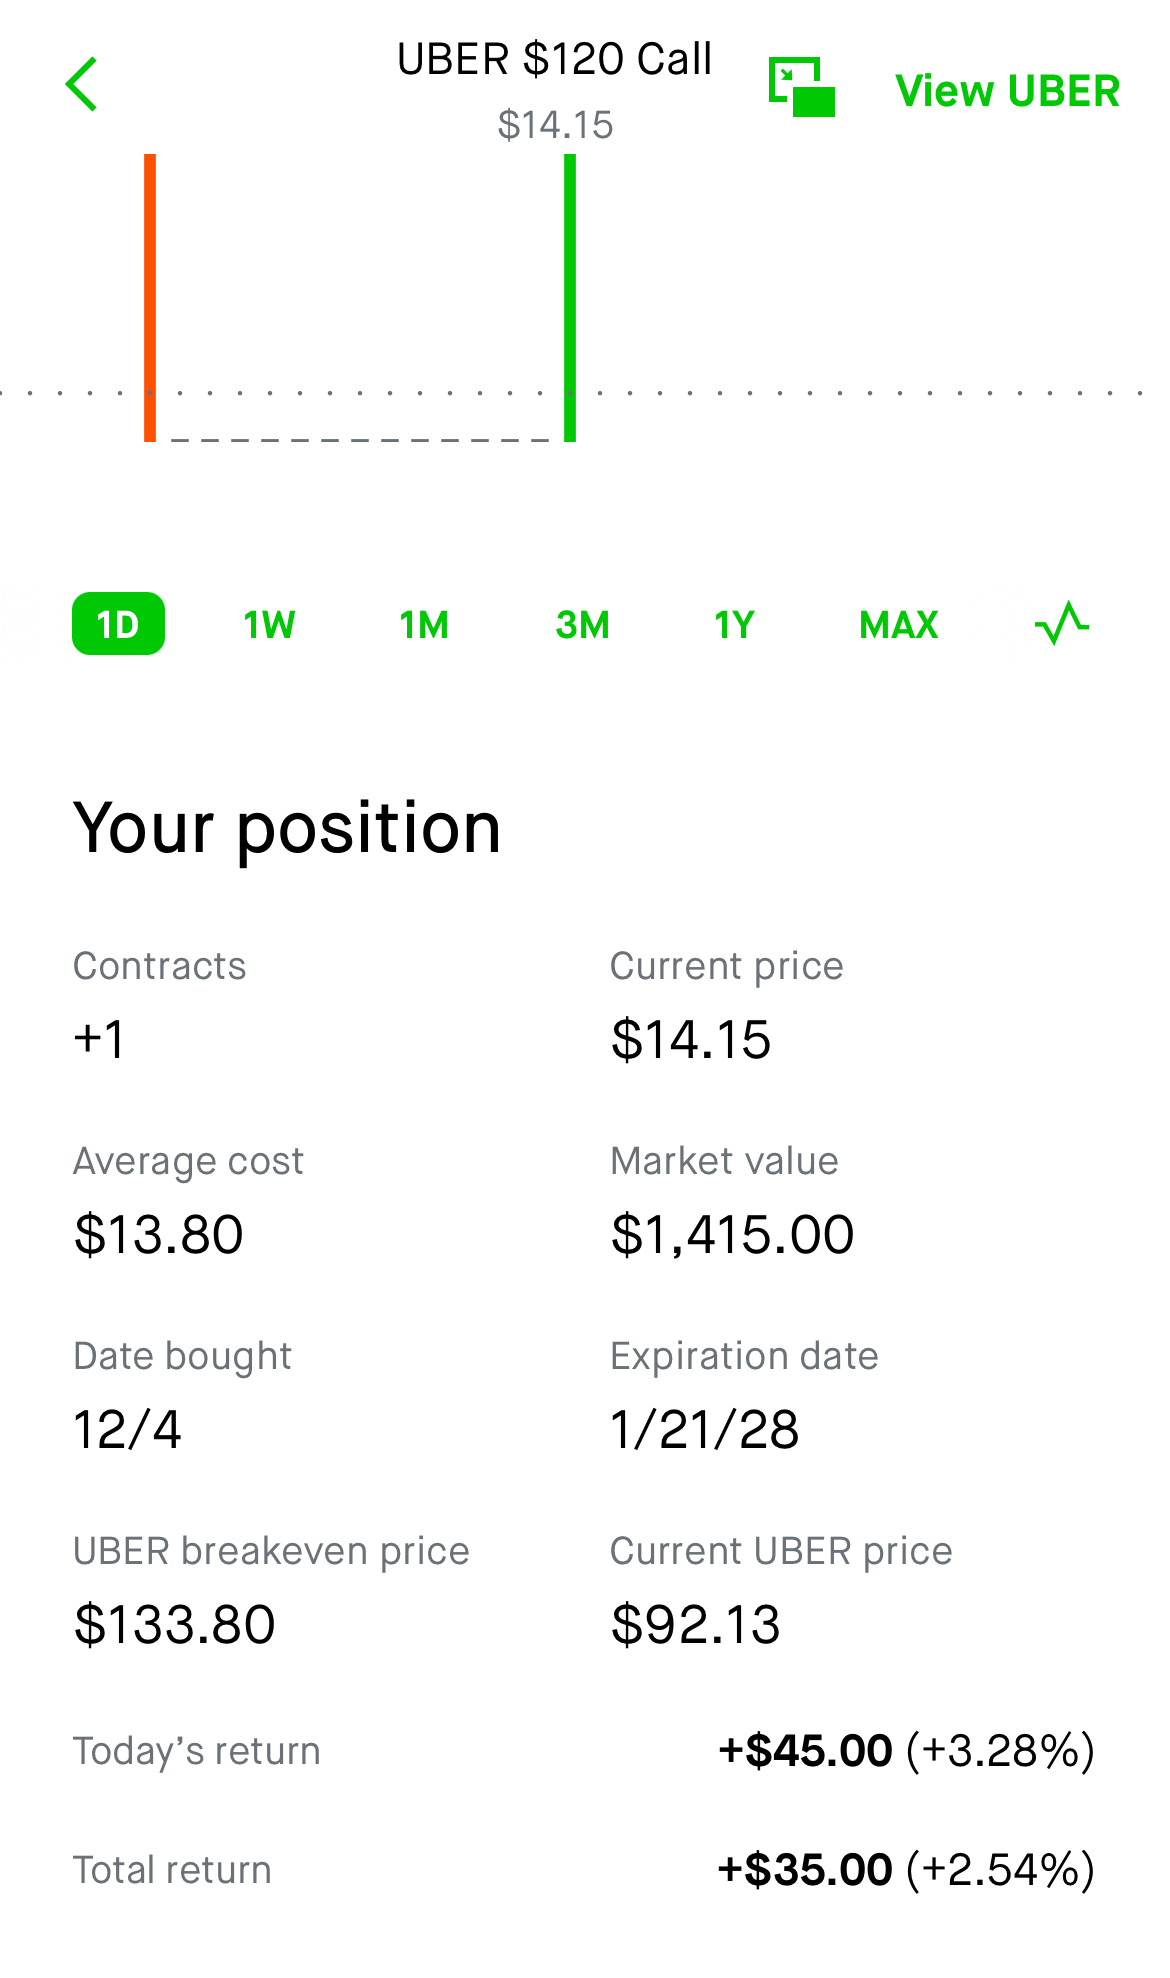Tap the Today's return row
Viewport: 1170px width, 1978px height.
coord(584,1751)
